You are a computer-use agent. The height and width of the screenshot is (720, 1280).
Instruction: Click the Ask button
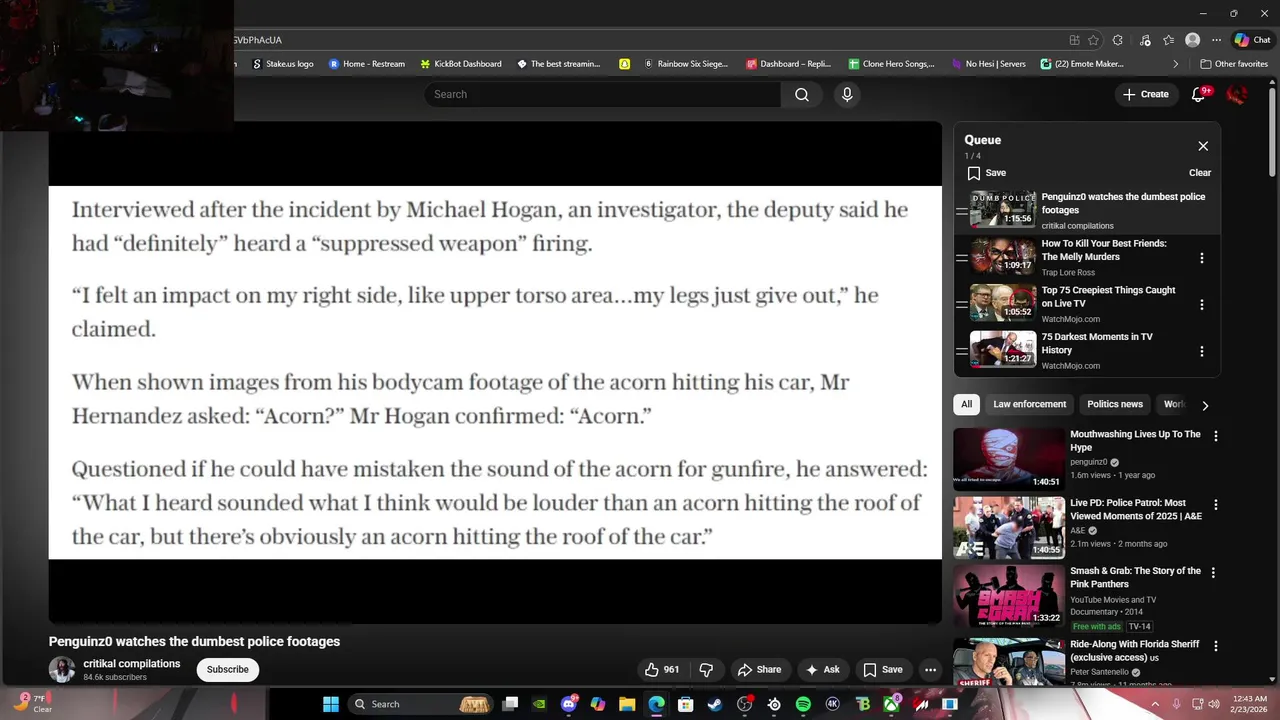tap(822, 670)
